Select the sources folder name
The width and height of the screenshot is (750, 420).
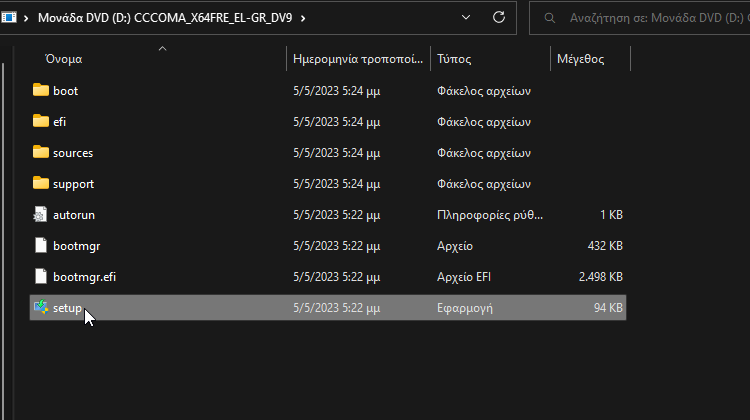73,153
